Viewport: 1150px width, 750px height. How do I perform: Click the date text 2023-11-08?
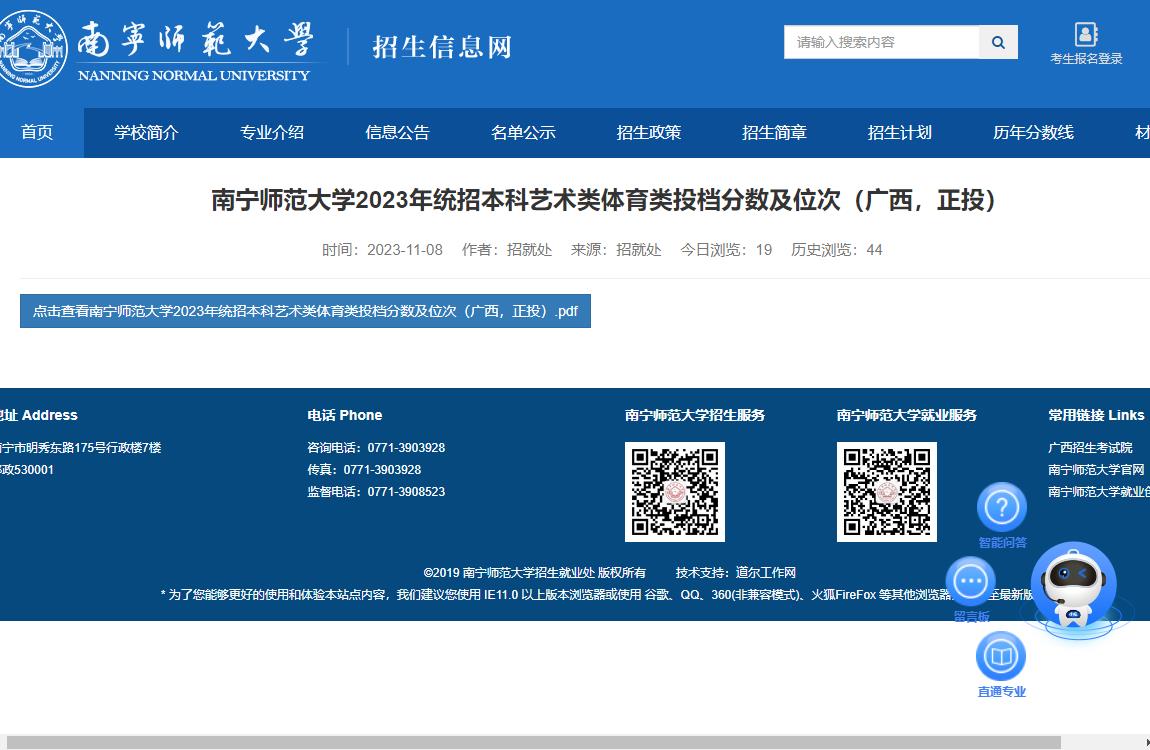tap(405, 250)
